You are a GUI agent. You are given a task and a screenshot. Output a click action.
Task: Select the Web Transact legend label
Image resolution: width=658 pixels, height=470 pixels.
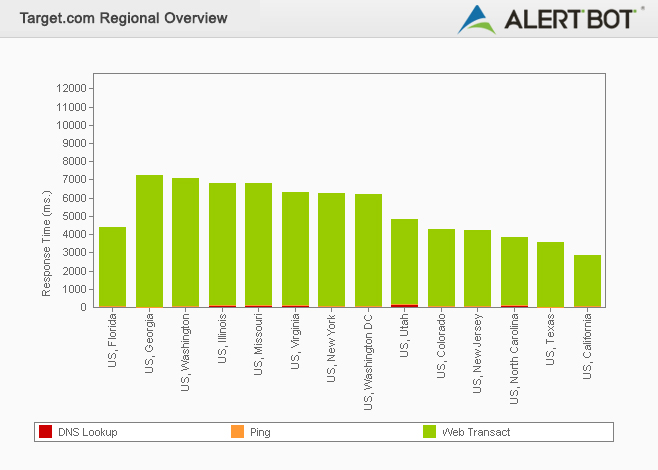[476, 432]
